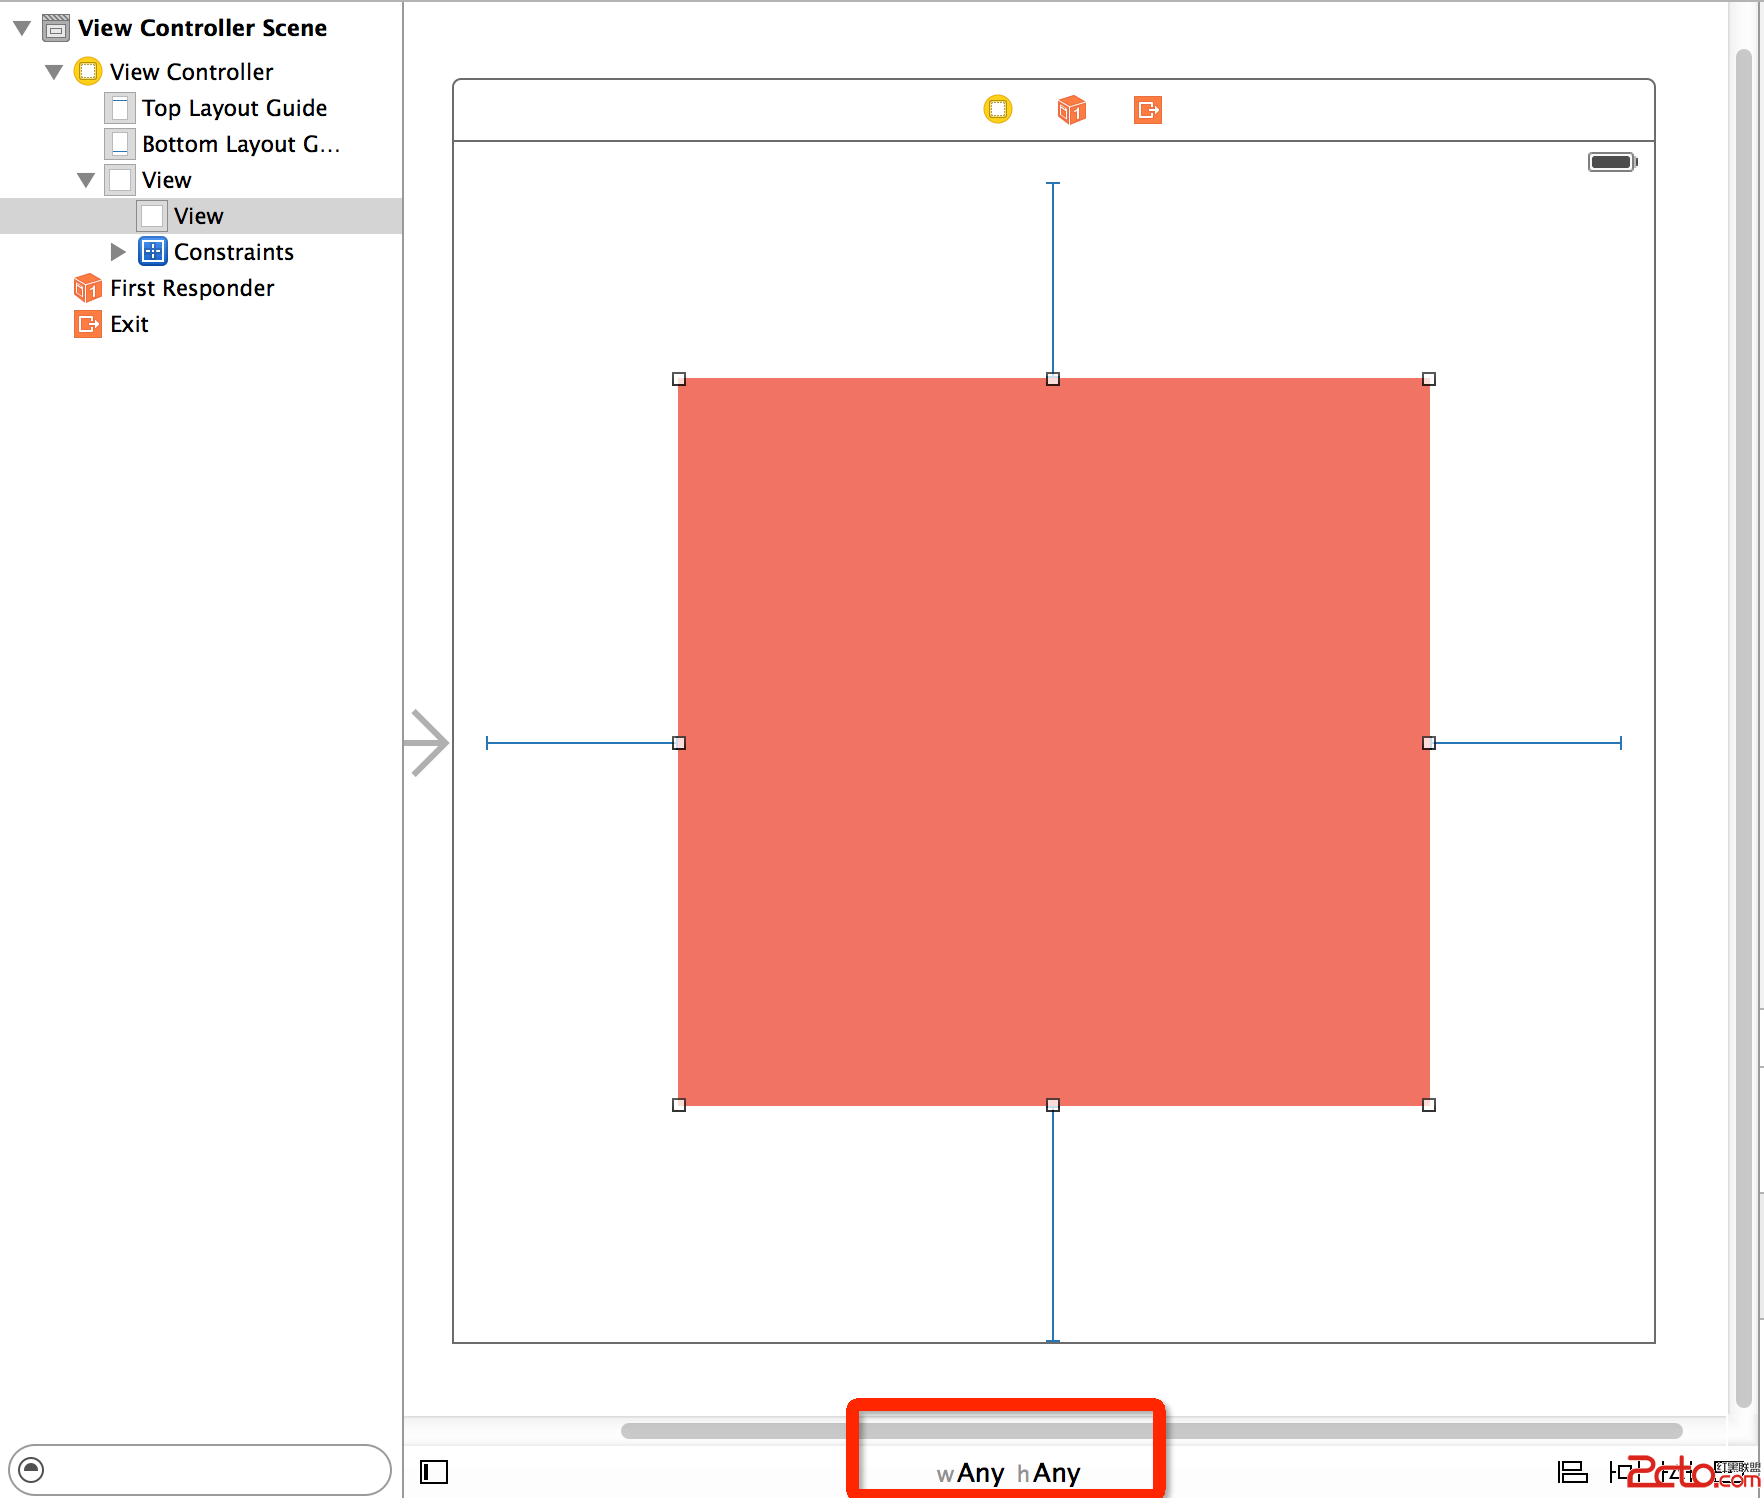Viewport: 1764px width, 1498px height.
Task: Expand the Constraints group
Action: [118, 252]
